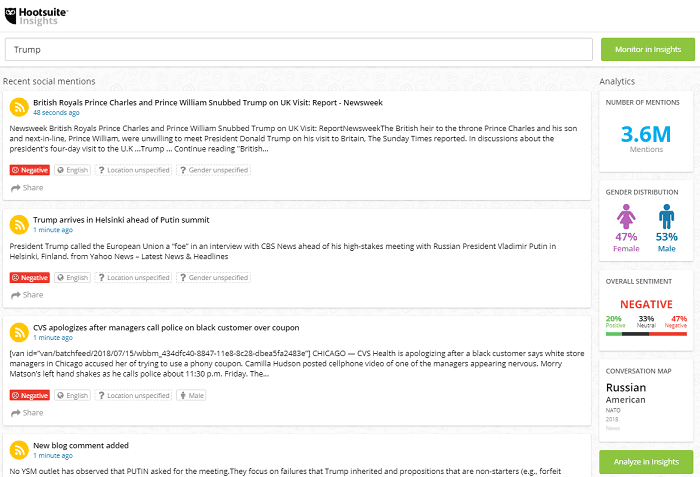Click the Monitor in Insights button

[647, 49]
